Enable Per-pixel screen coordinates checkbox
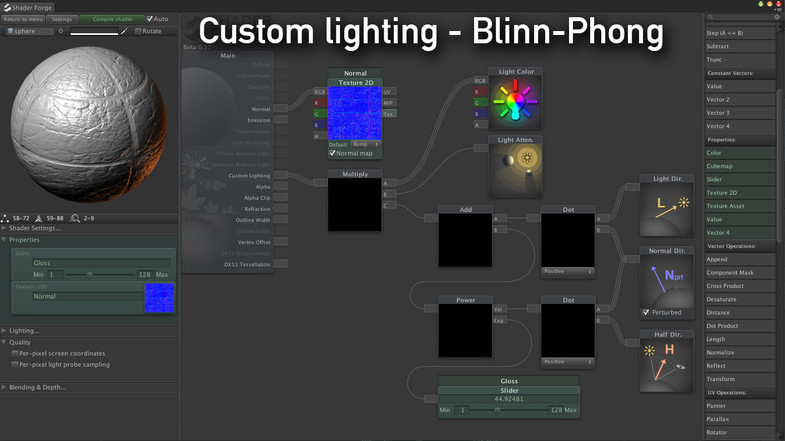This screenshot has height=441, width=785. (x=15, y=353)
